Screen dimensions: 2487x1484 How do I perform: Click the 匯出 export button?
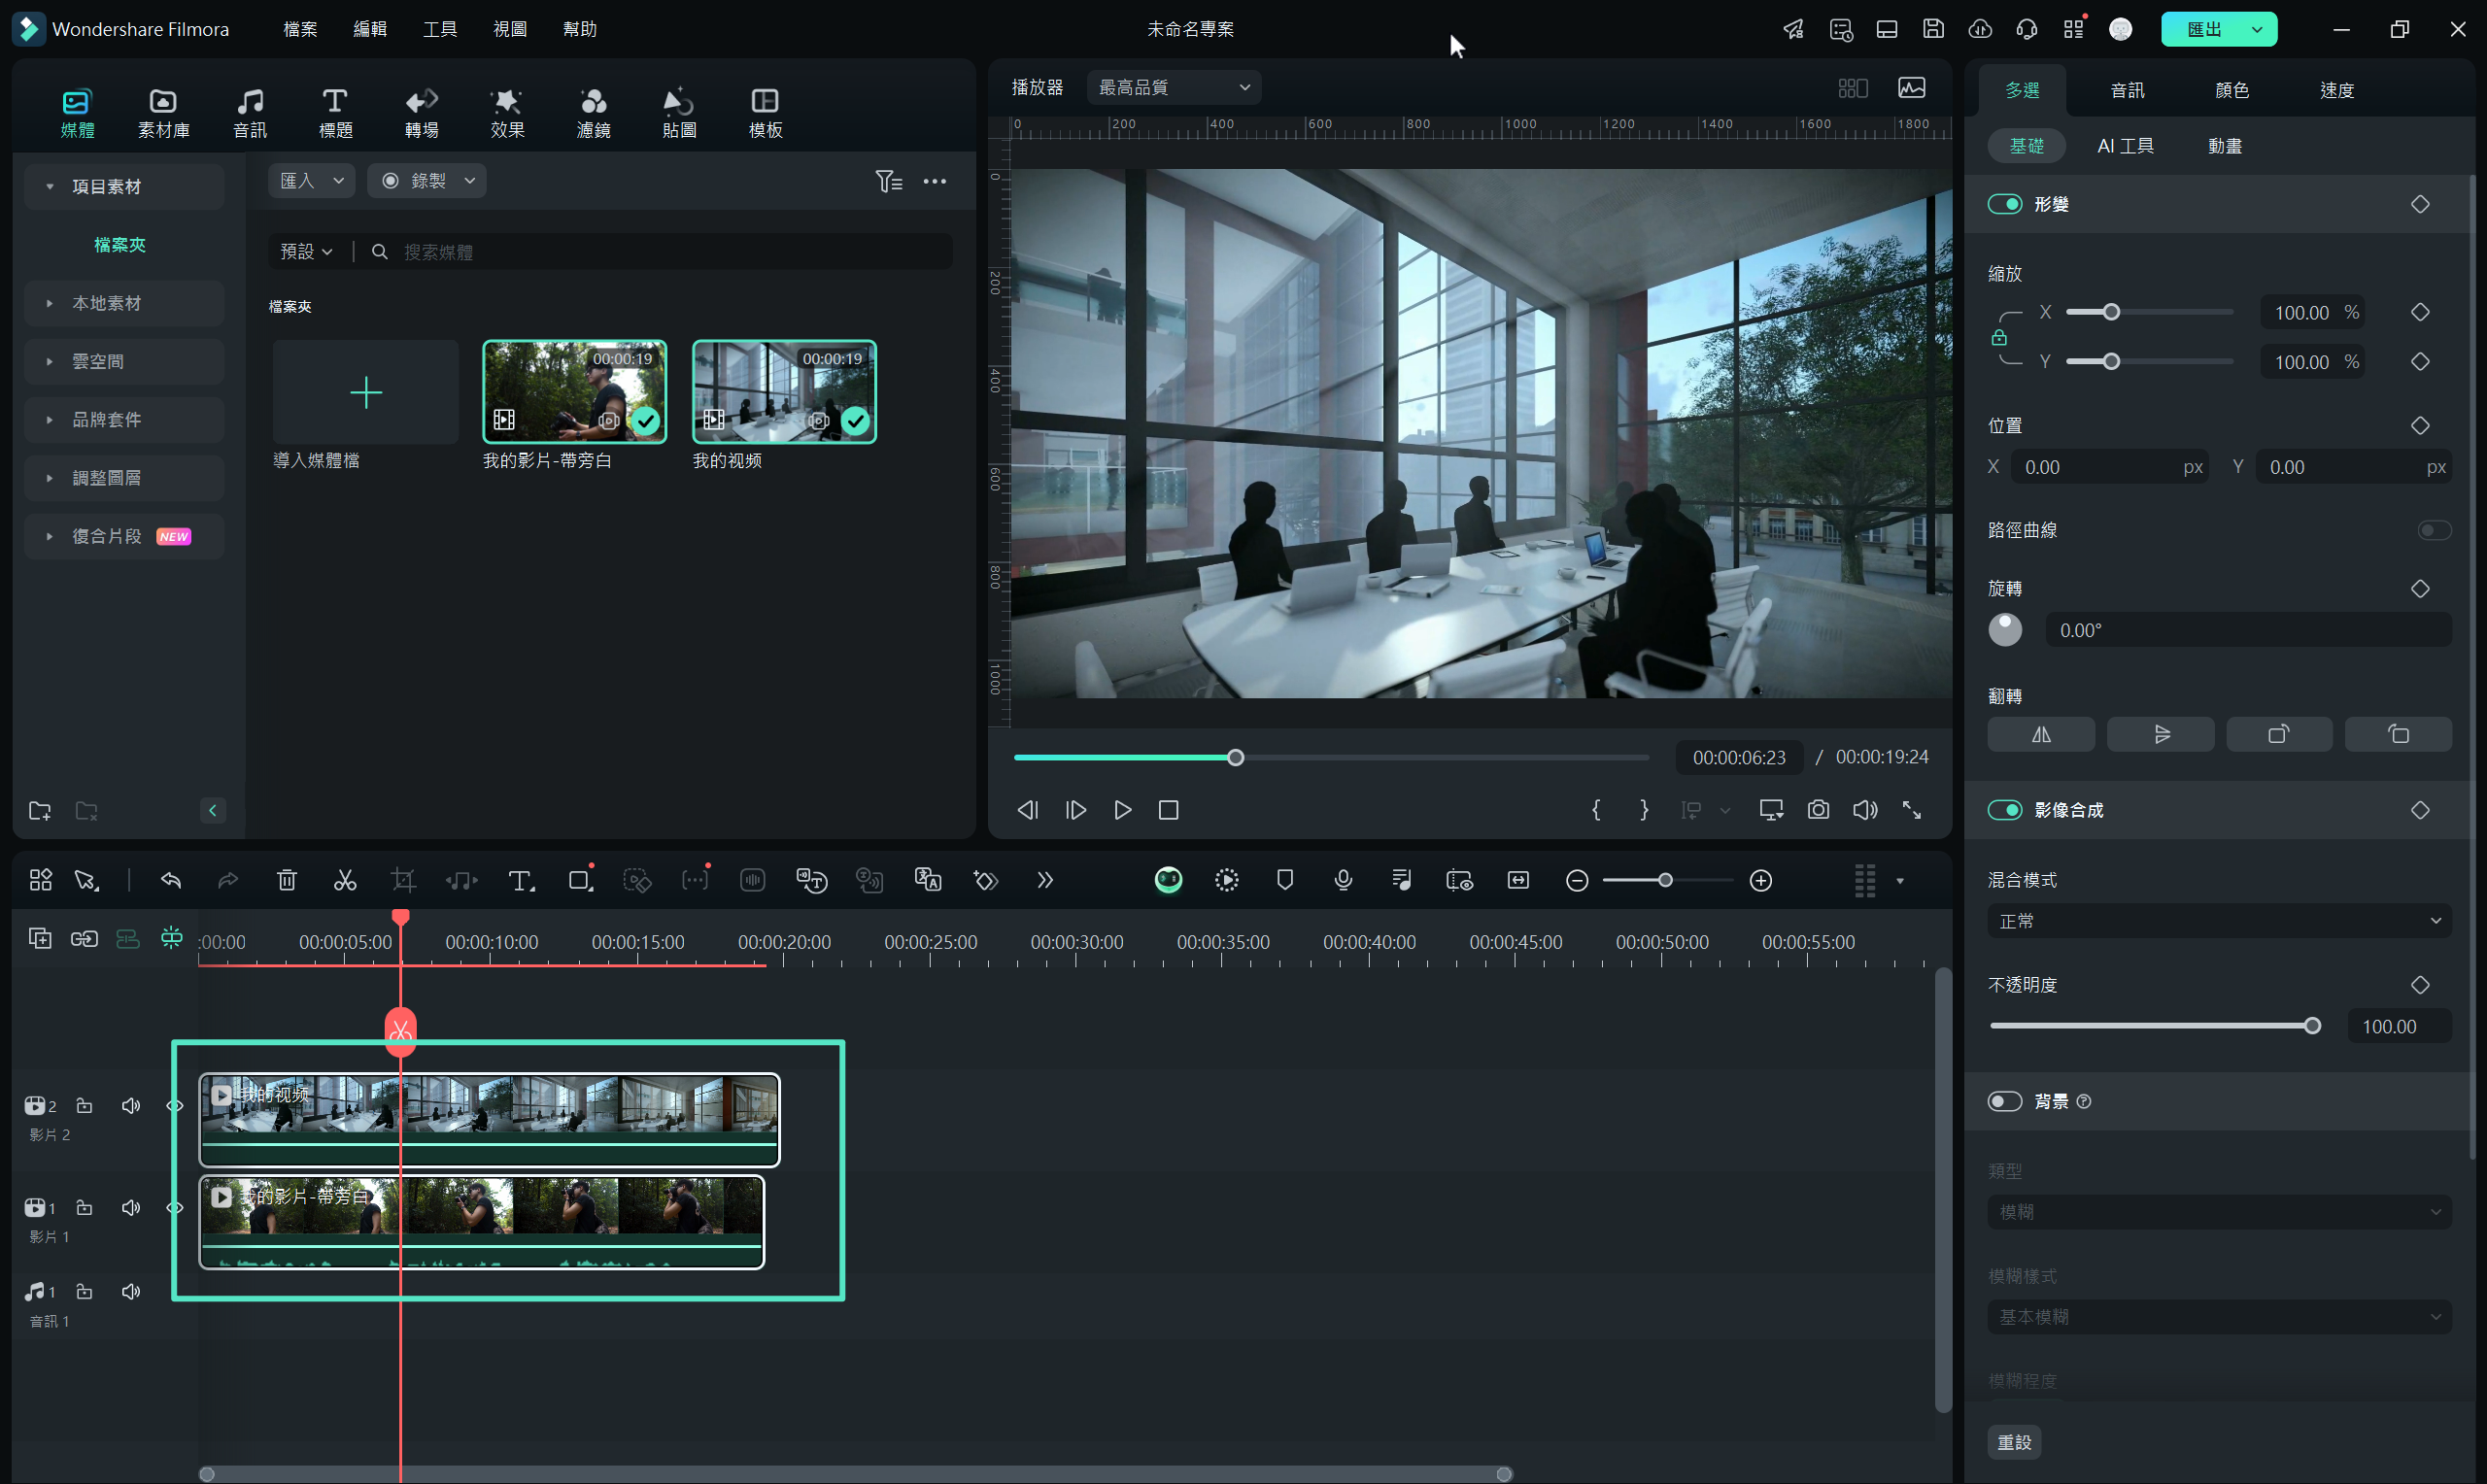point(2203,29)
